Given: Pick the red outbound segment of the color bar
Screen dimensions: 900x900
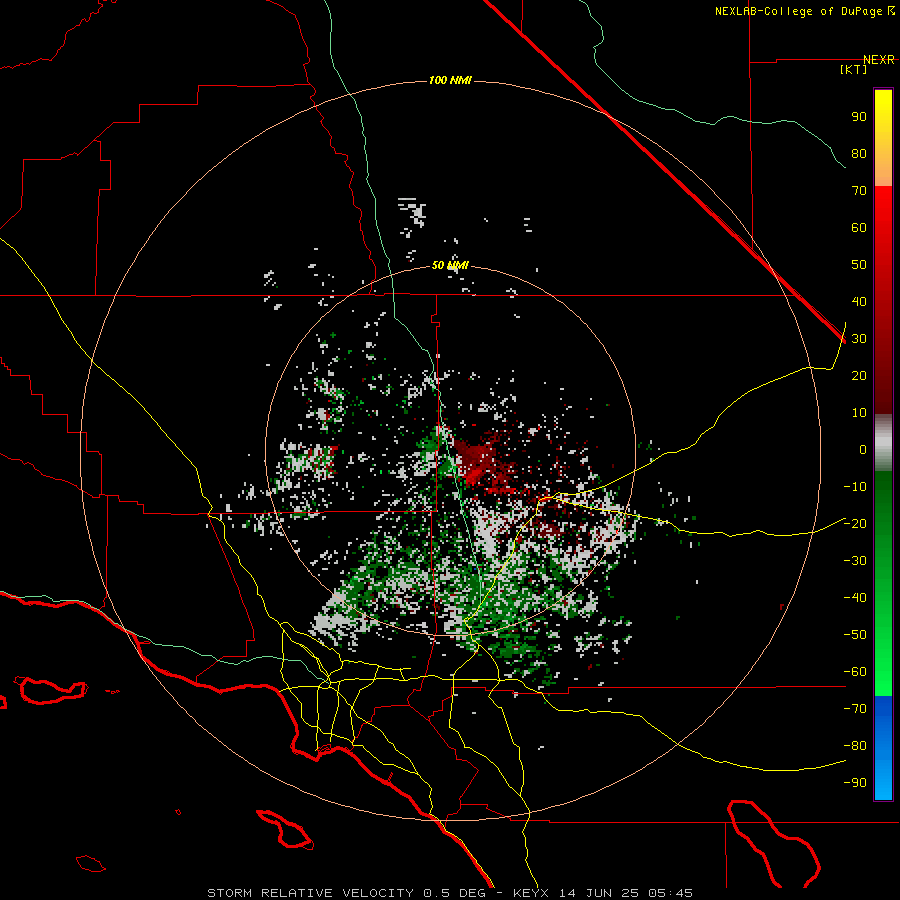Looking at the screenshot, I should point(883,300).
